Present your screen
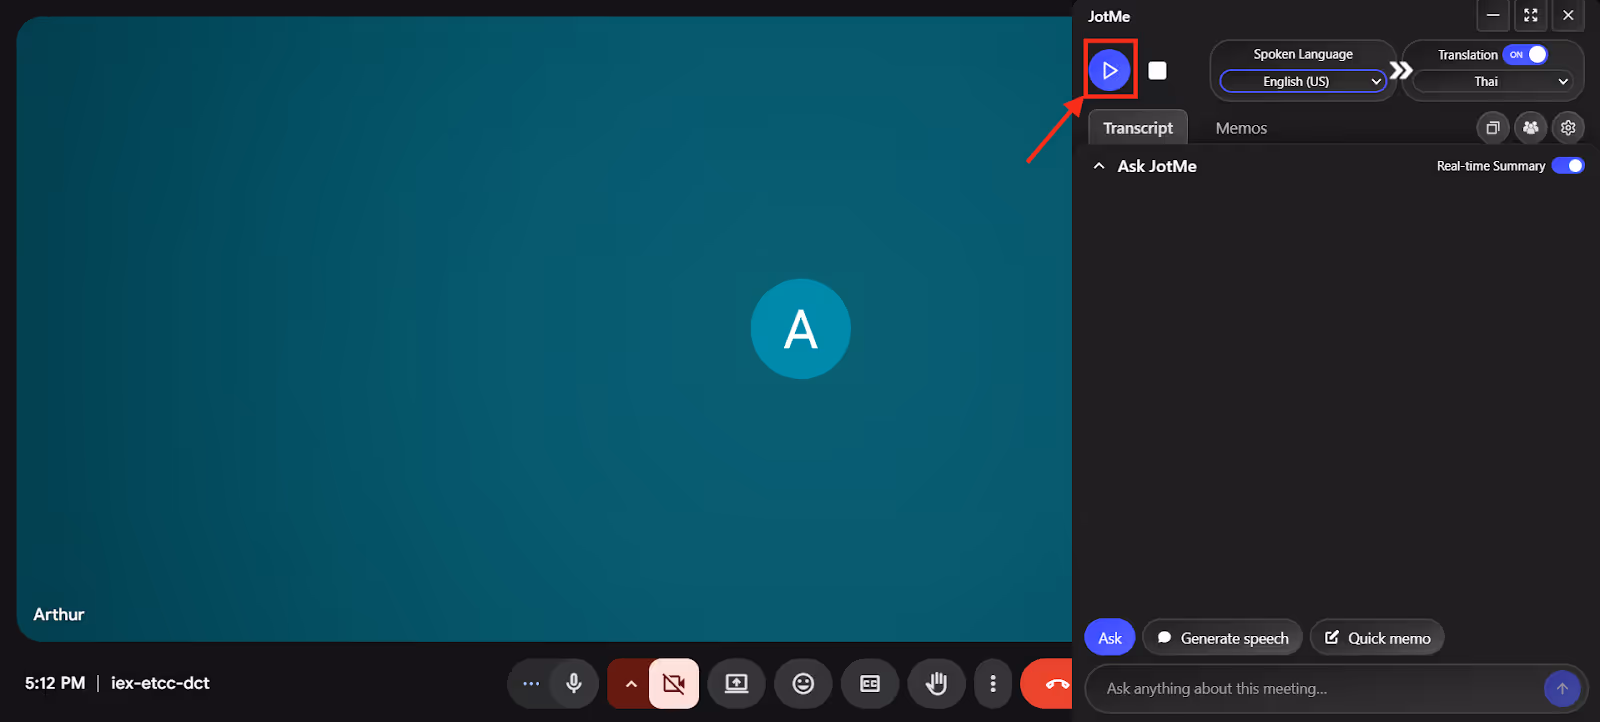The image size is (1600, 722). [x=736, y=683]
